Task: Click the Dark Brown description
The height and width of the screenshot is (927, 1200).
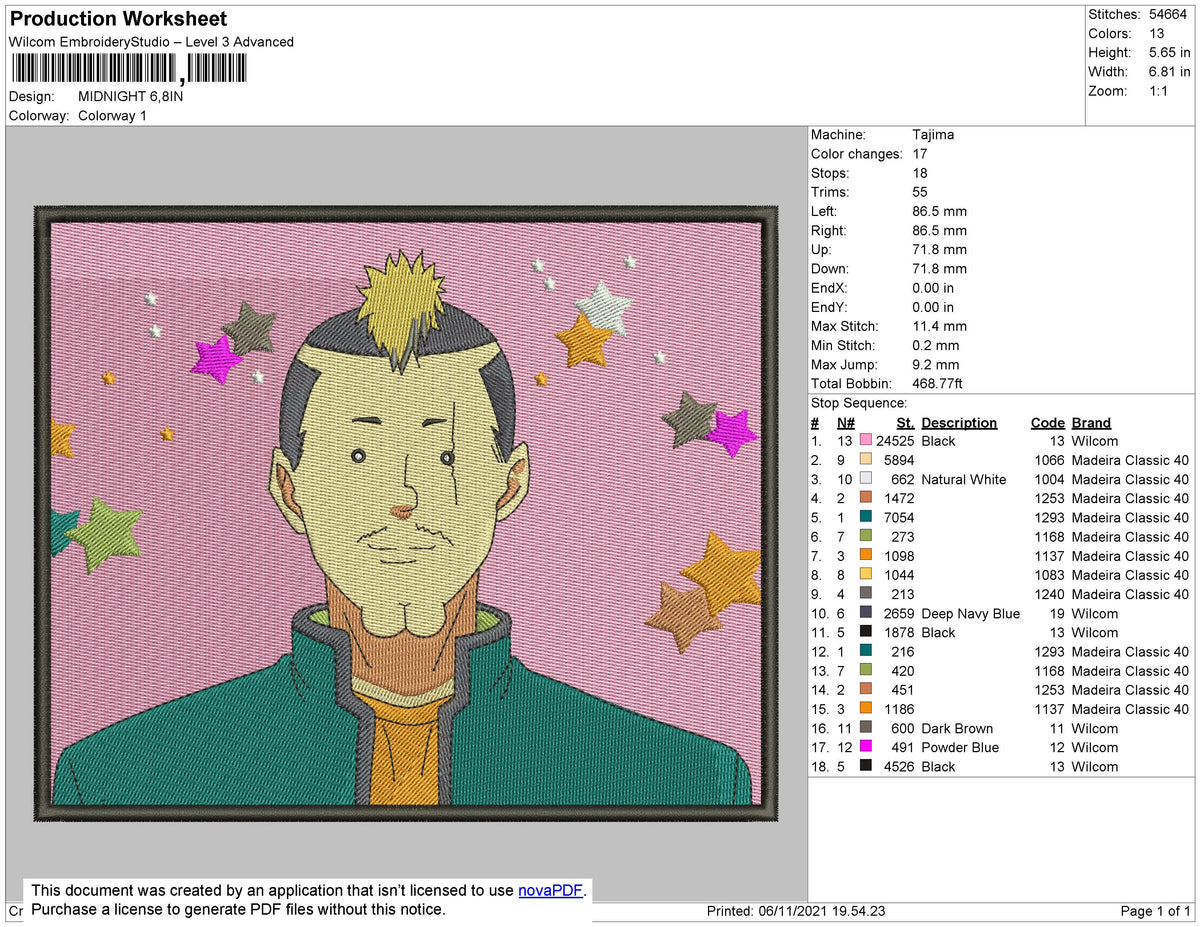Action: 958,728
